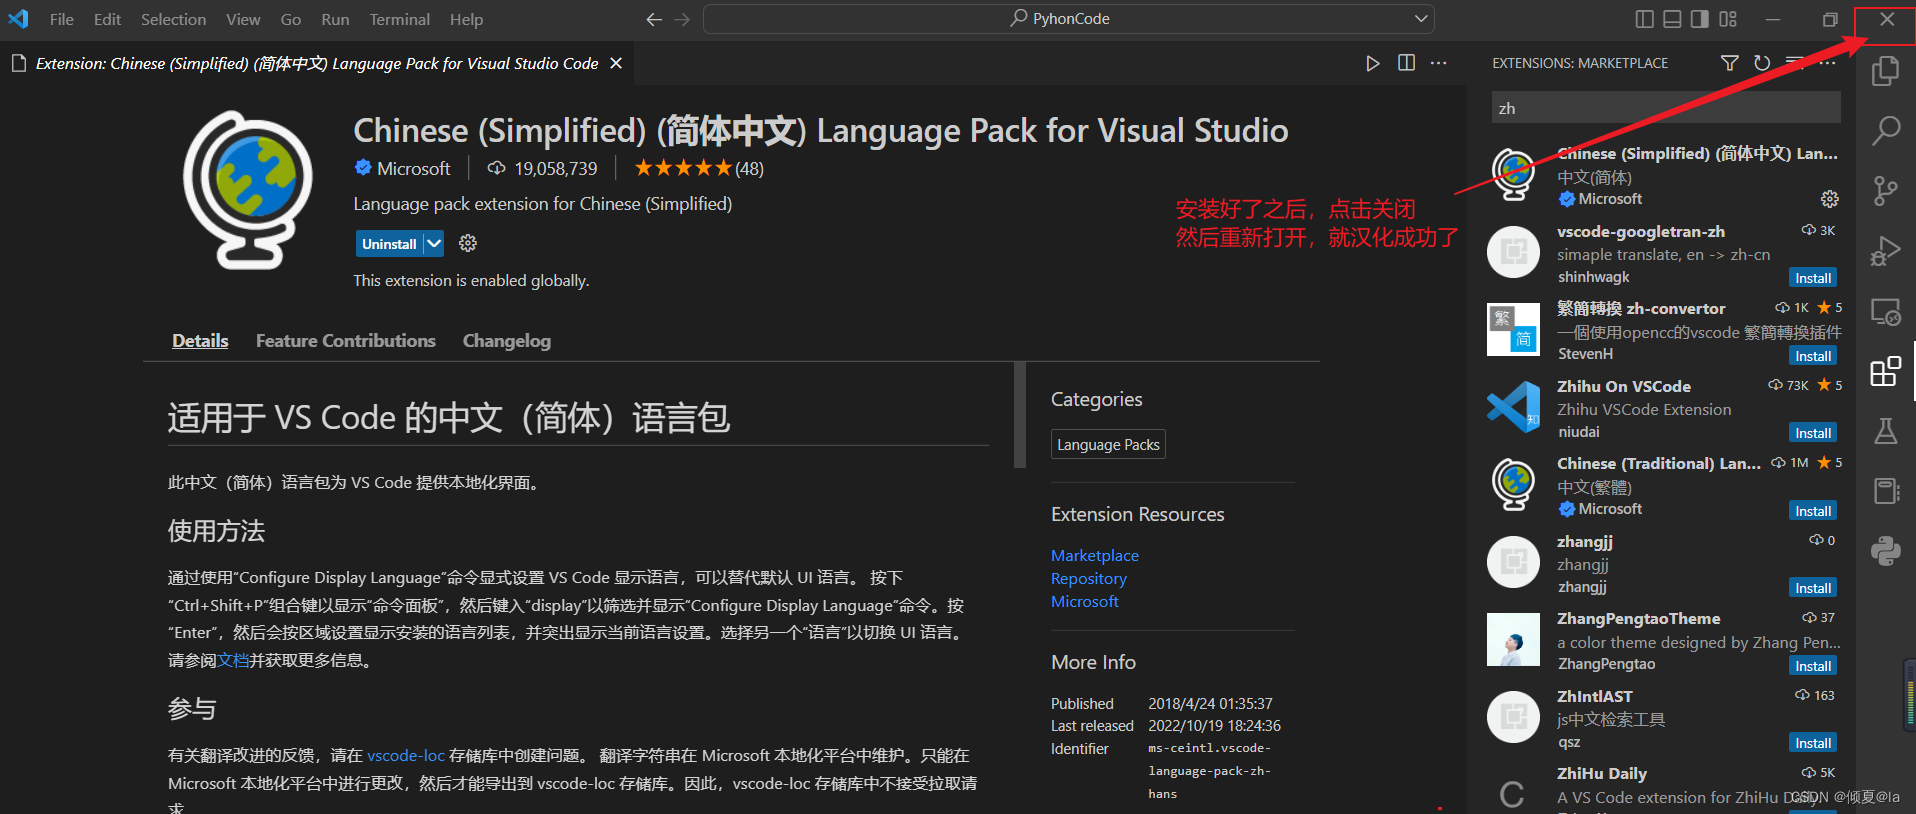Viewport: 1916px width, 814px height.
Task: Install the ZhangPengtaoTheme extension
Action: [x=1813, y=666]
